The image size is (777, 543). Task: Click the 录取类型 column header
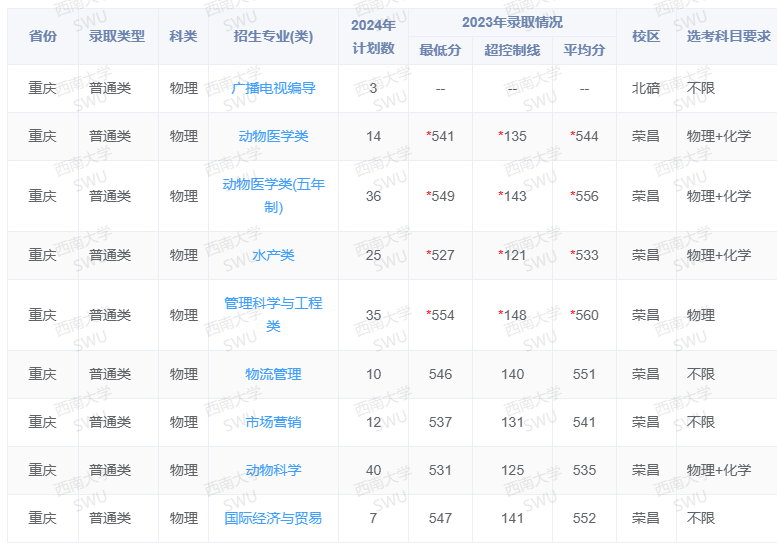117,36
